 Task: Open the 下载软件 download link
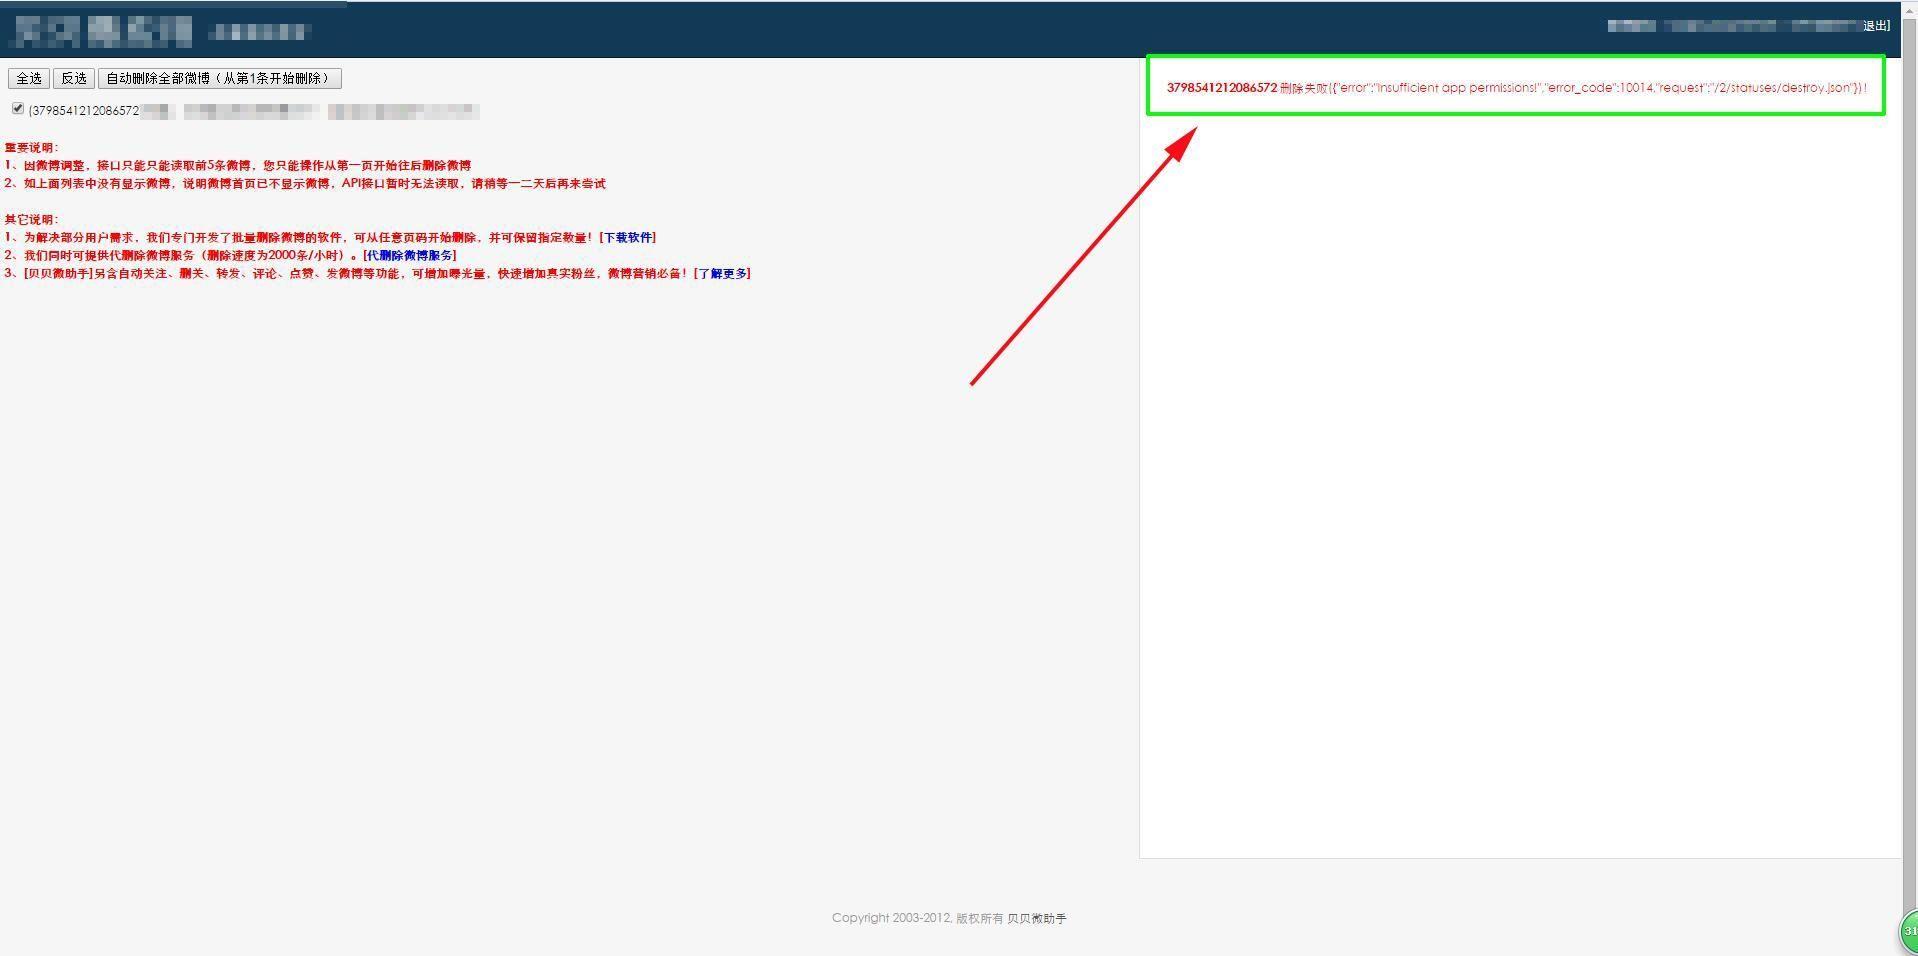coord(627,237)
